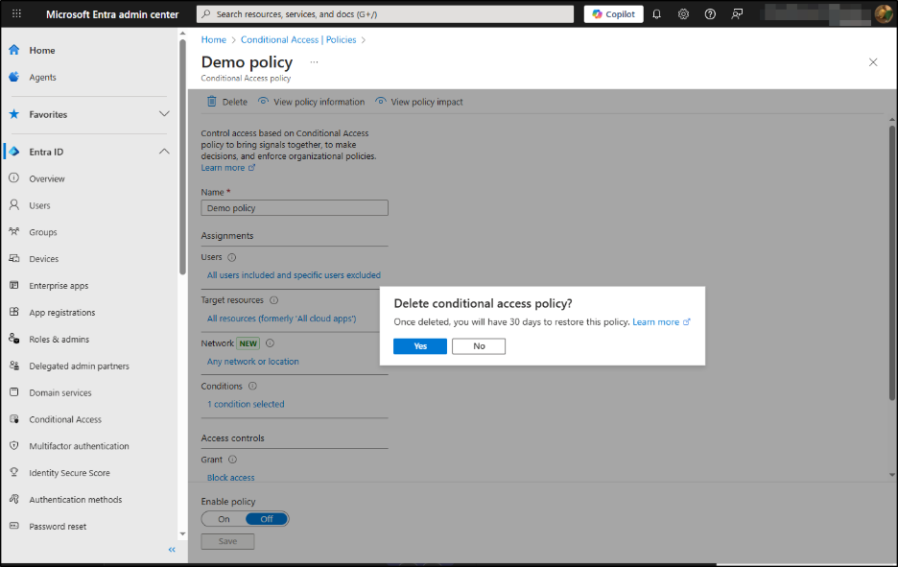Image resolution: width=898 pixels, height=567 pixels.
Task: Open All users included and specific users excluded
Action: click(x=294, y=275)
